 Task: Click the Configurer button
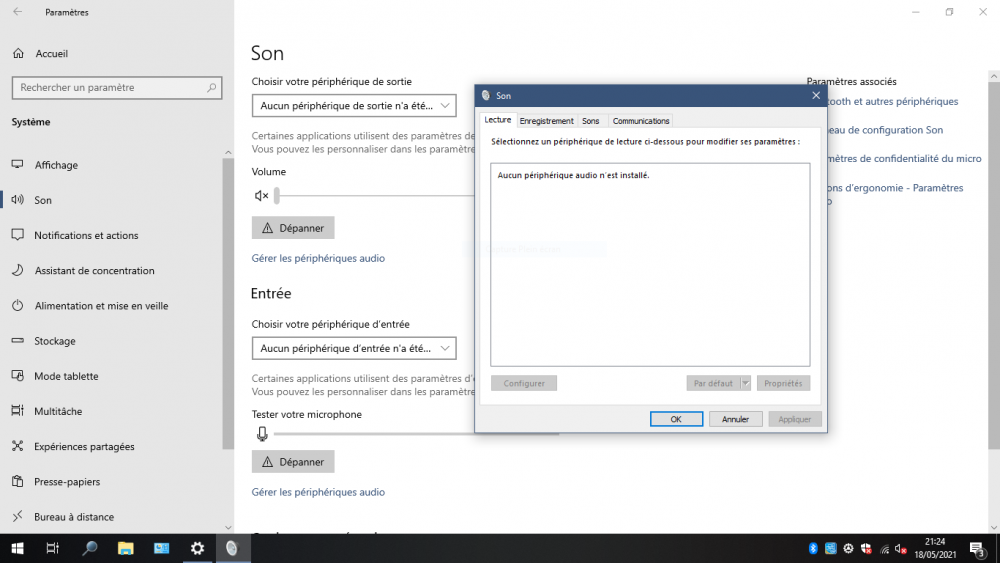tap(524, 383)
